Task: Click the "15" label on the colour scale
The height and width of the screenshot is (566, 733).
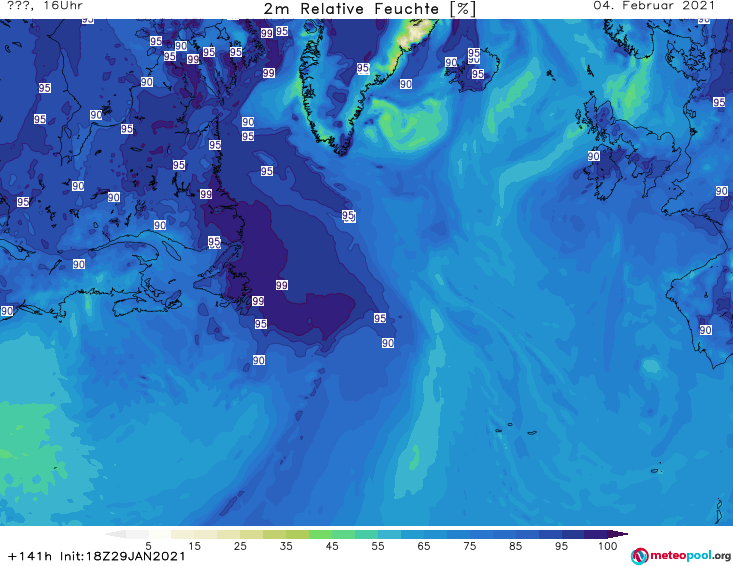Action: pos(194,546)
